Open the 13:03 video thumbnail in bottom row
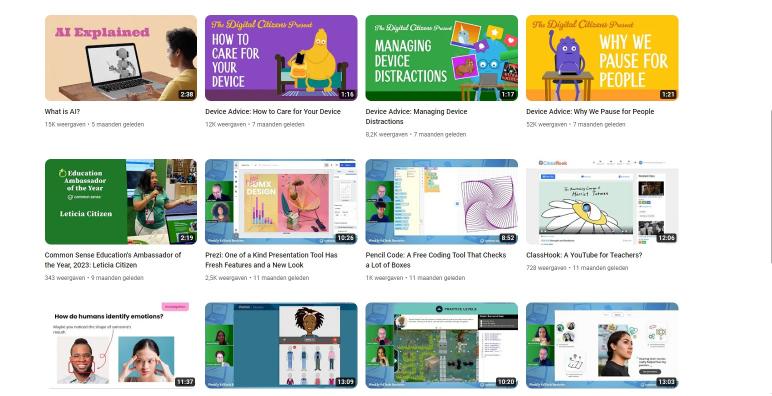This screenshot has width=772, height=396. pyautogui.click(x=602, y=345)
